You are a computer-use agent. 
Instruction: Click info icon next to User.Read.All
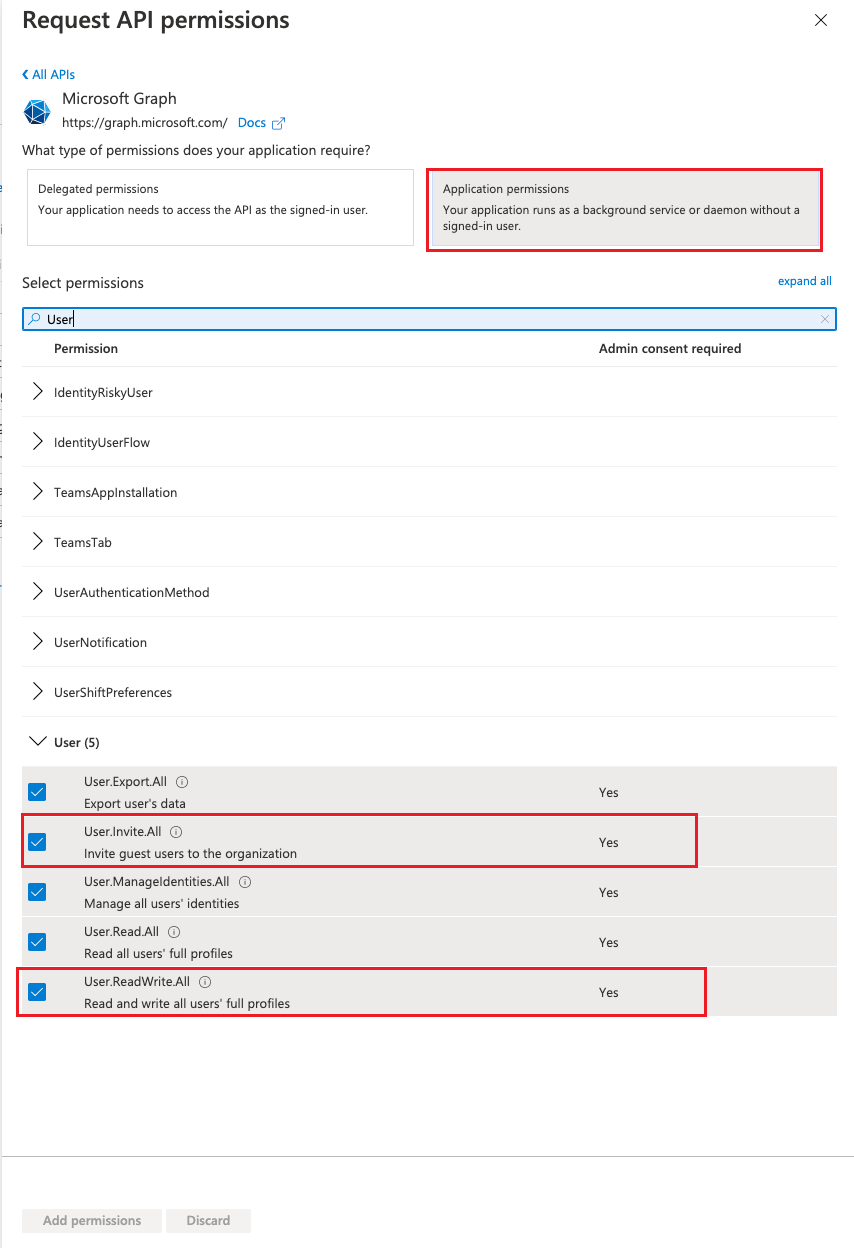point(174,932)
